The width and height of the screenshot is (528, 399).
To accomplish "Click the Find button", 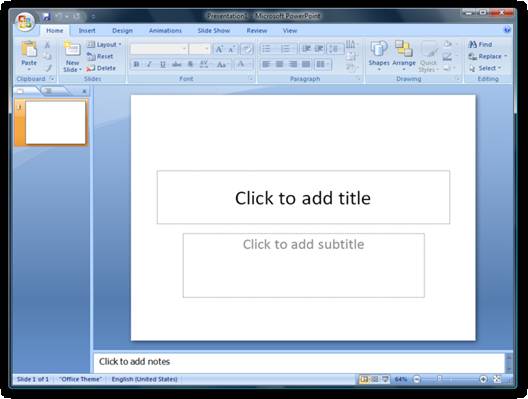I will [x=481, y=44].
